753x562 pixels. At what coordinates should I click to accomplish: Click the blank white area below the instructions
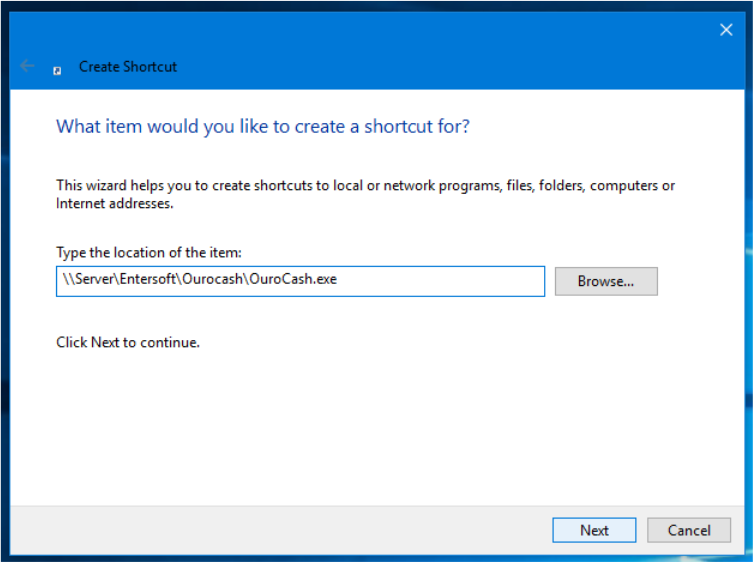click(377, 428)
